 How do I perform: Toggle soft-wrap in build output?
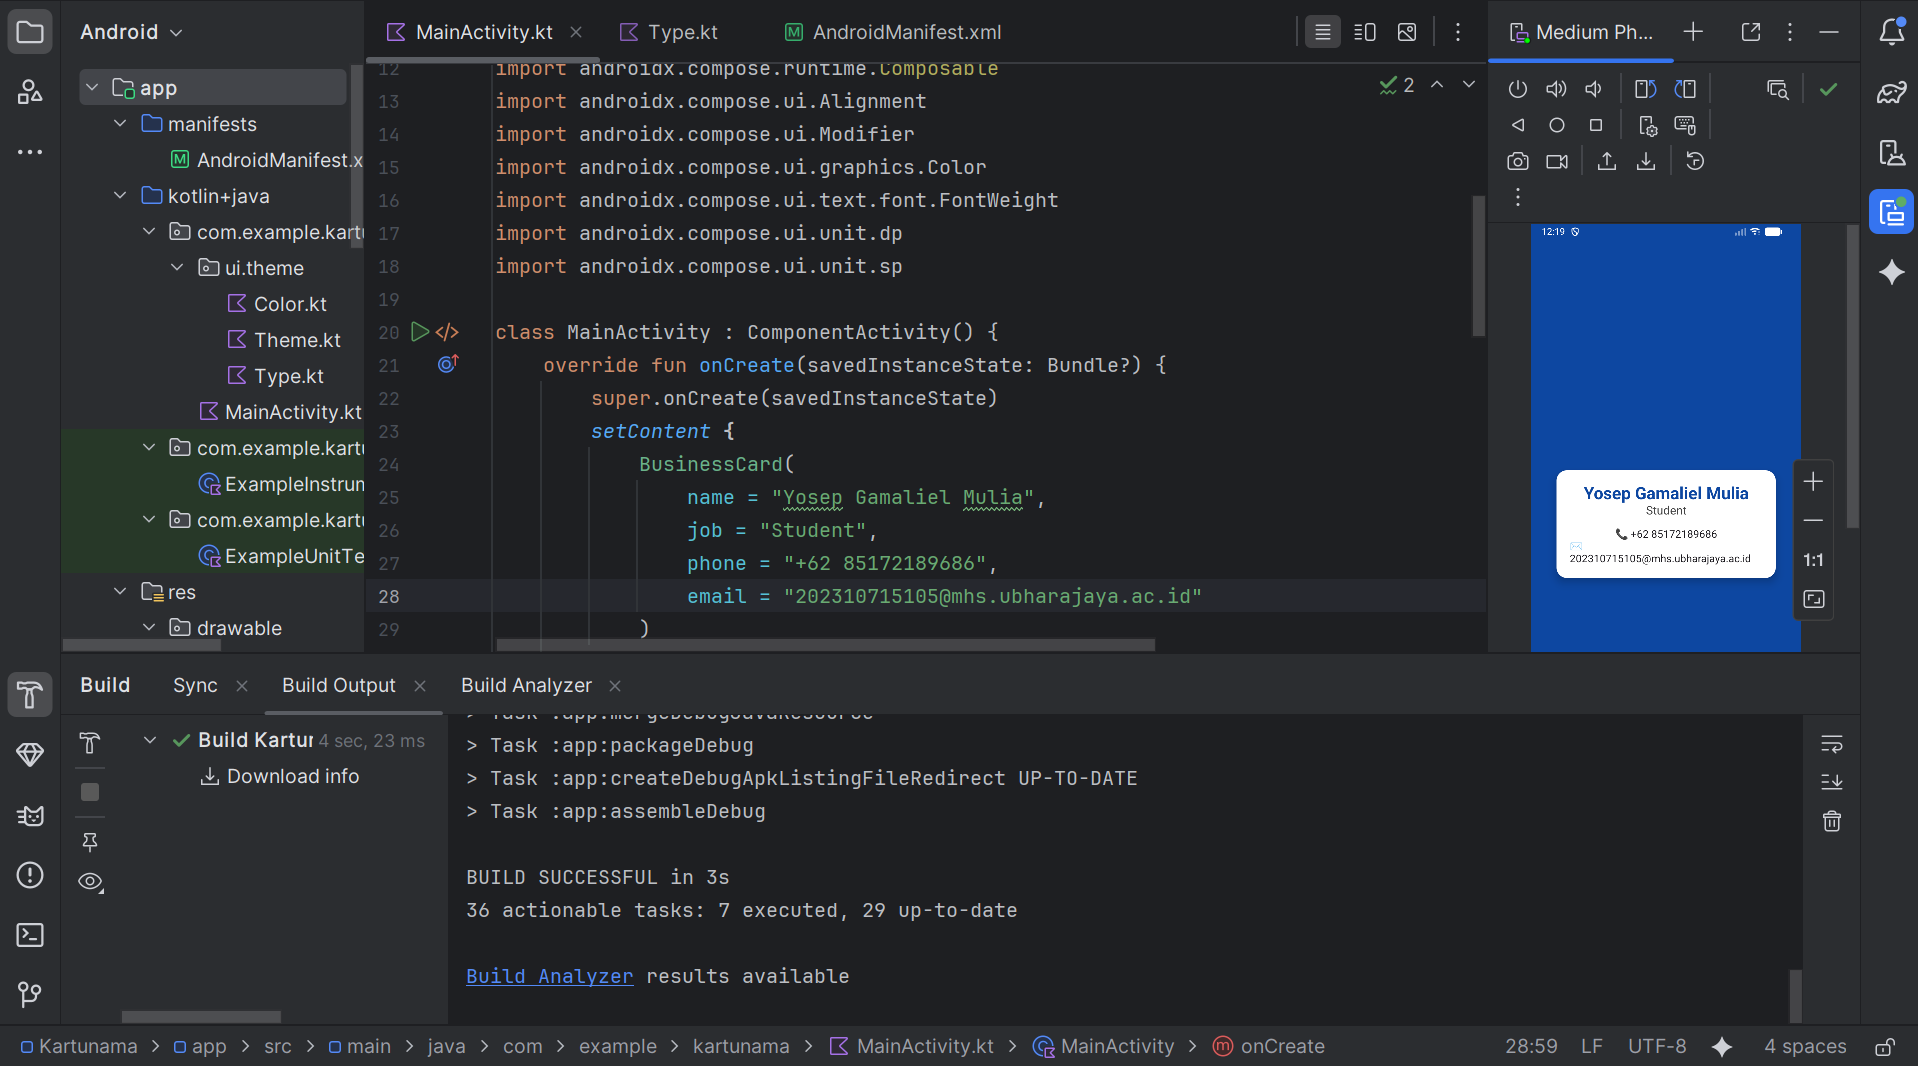tap(1831, 744)
